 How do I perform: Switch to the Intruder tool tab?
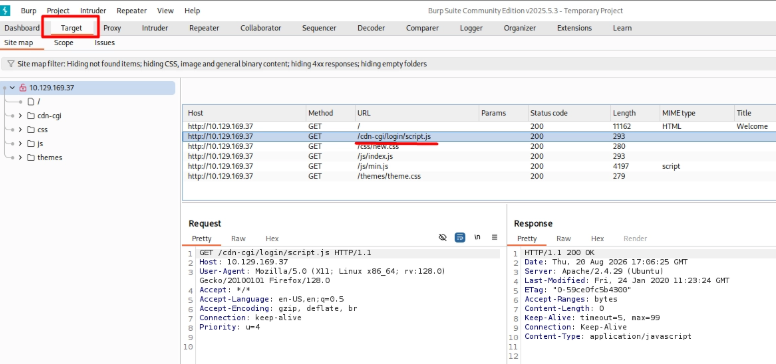155,28
